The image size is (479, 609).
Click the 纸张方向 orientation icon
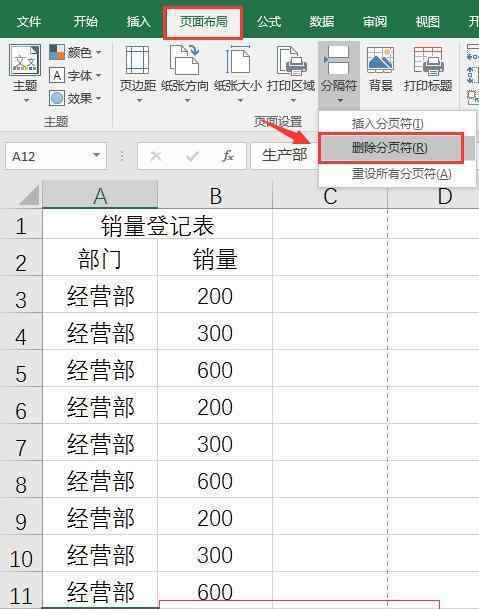[185, 59]
